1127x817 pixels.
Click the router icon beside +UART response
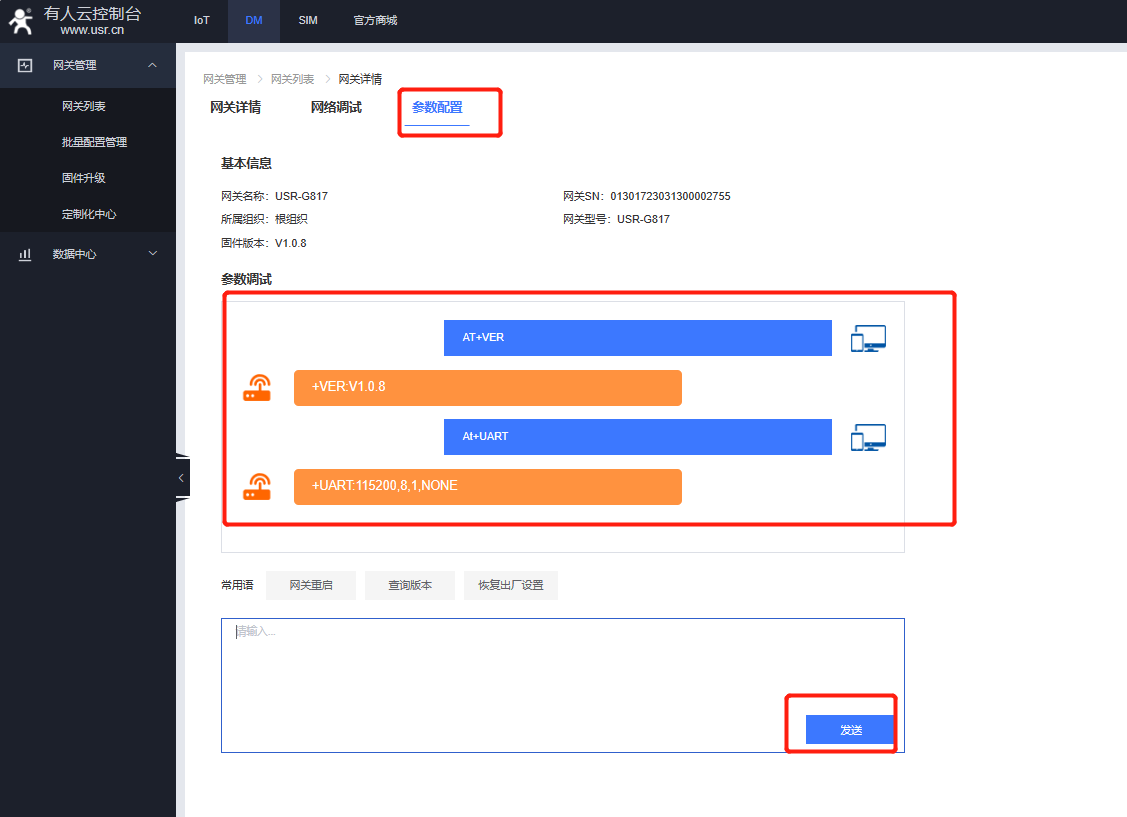pyautogui.click(x=257, y=487)
